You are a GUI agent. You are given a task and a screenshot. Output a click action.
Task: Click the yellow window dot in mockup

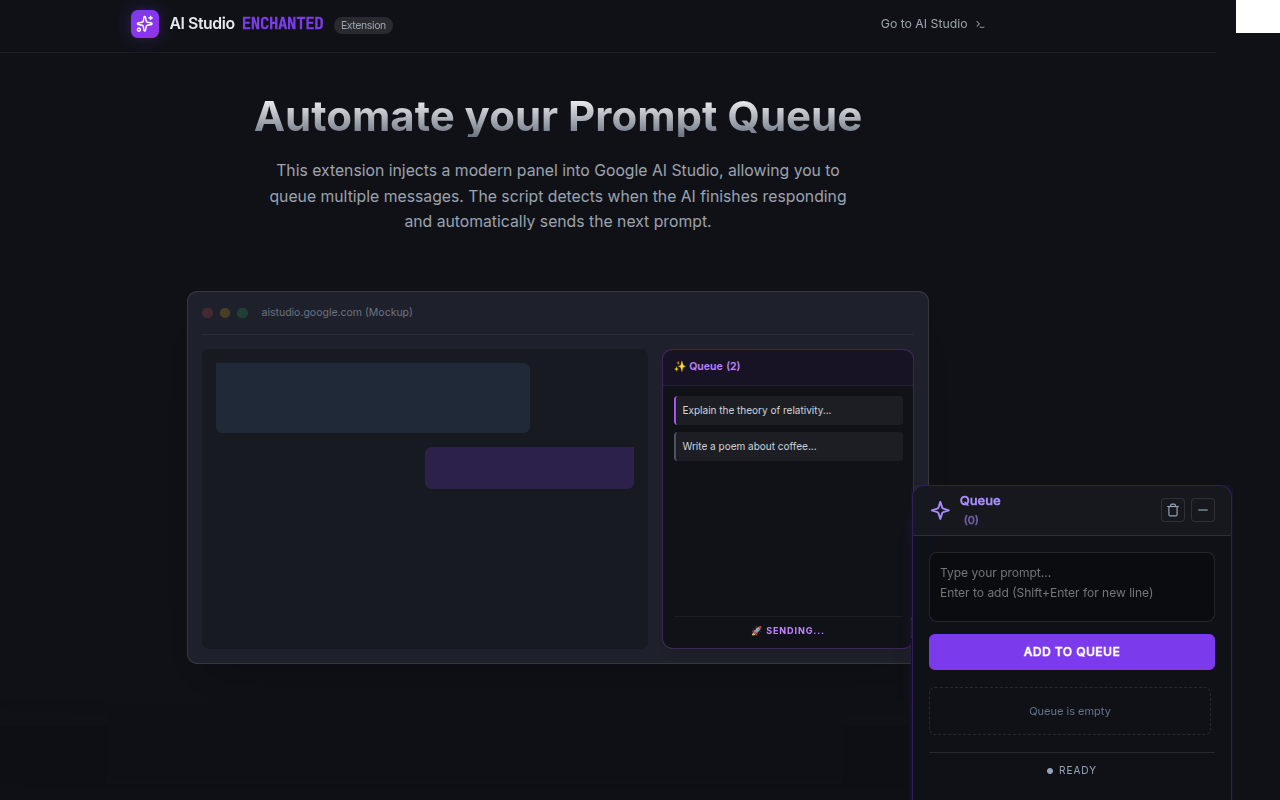pos(225,313)
